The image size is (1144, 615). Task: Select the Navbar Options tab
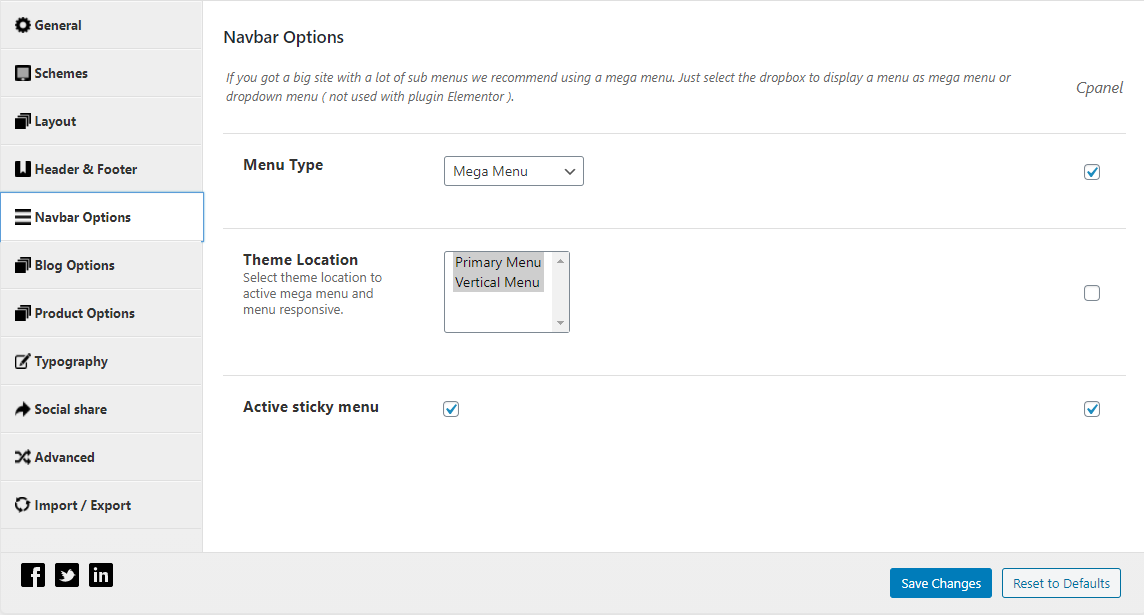101,217
